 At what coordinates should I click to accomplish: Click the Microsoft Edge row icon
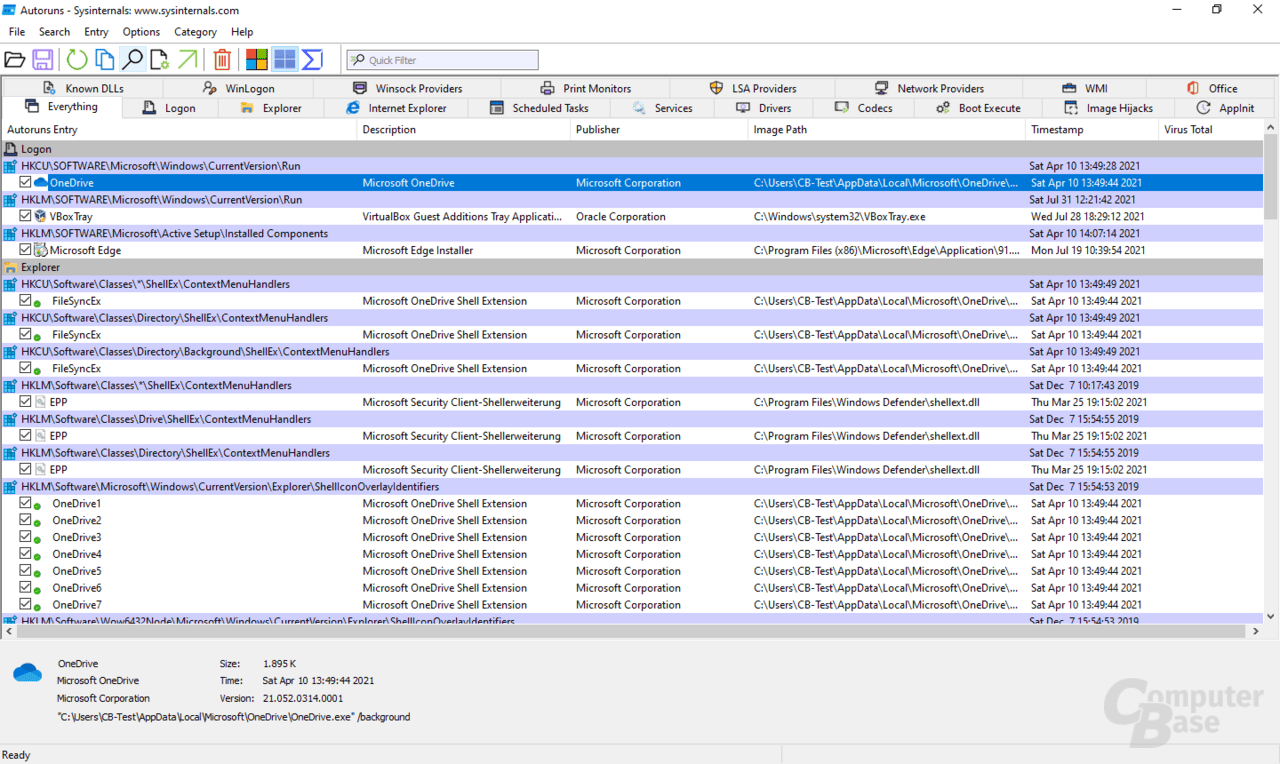click(x=41, y=250)
